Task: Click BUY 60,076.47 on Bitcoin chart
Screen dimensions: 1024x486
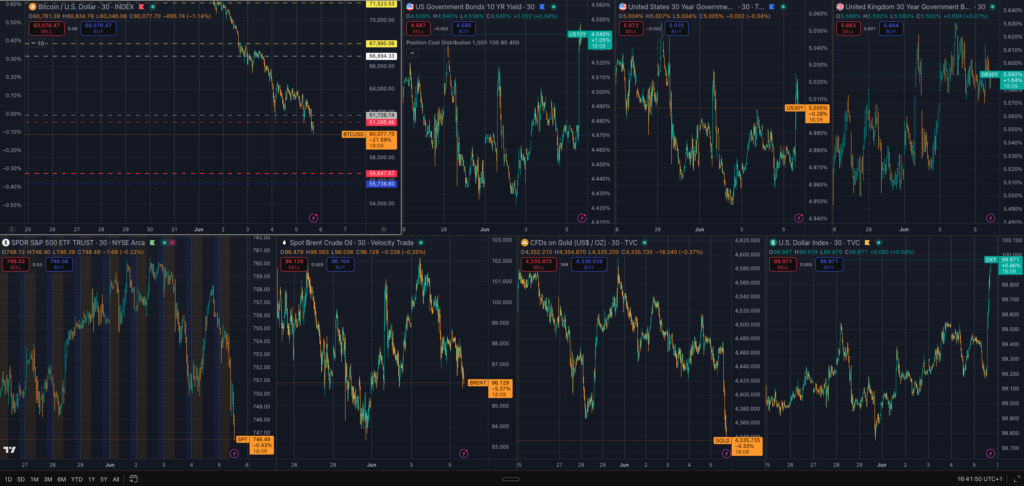Action: point(99,27)
